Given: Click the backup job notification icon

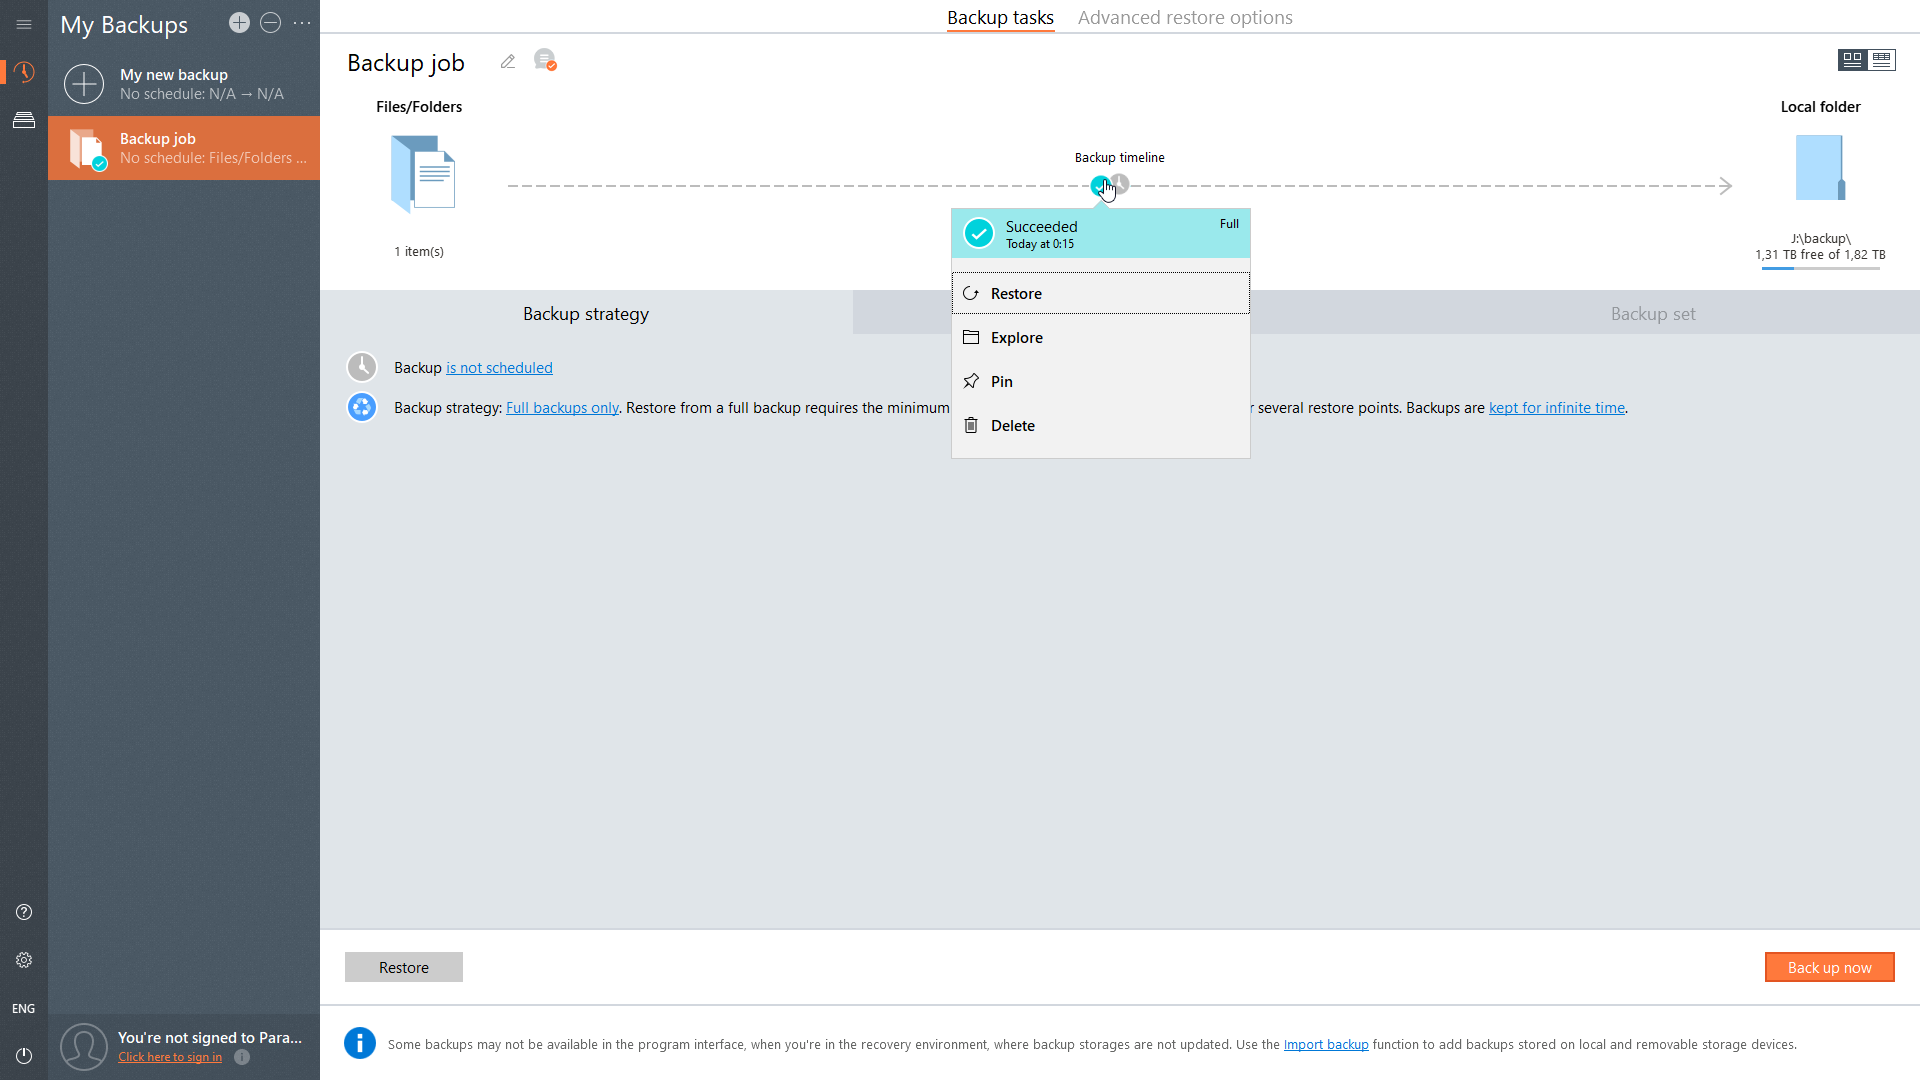Looking at the screenshot, I should (545, 61).
